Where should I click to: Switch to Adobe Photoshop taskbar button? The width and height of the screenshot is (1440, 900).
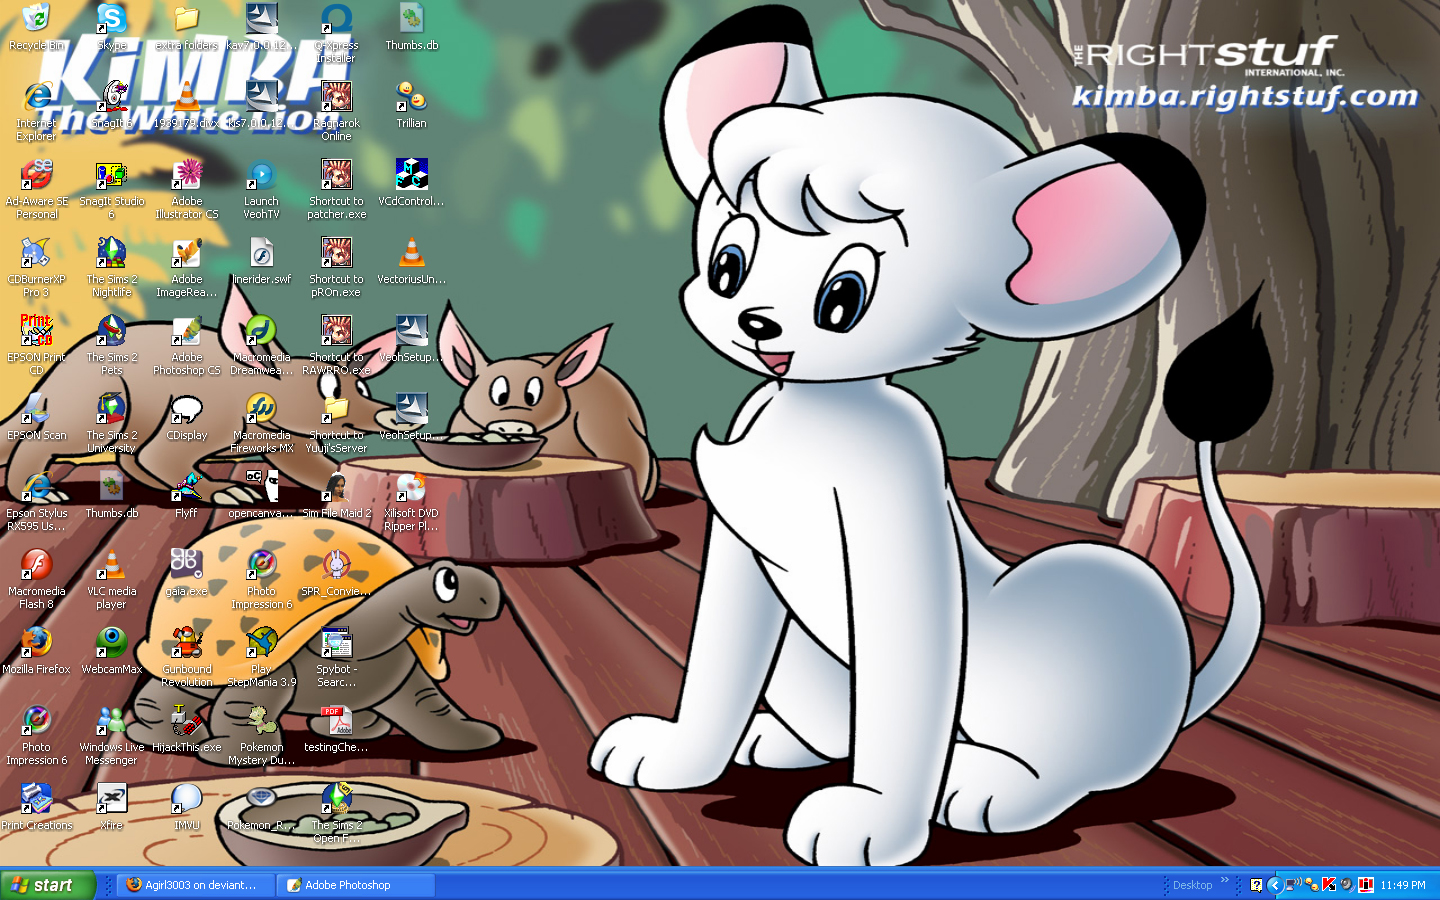pos(356,885)
